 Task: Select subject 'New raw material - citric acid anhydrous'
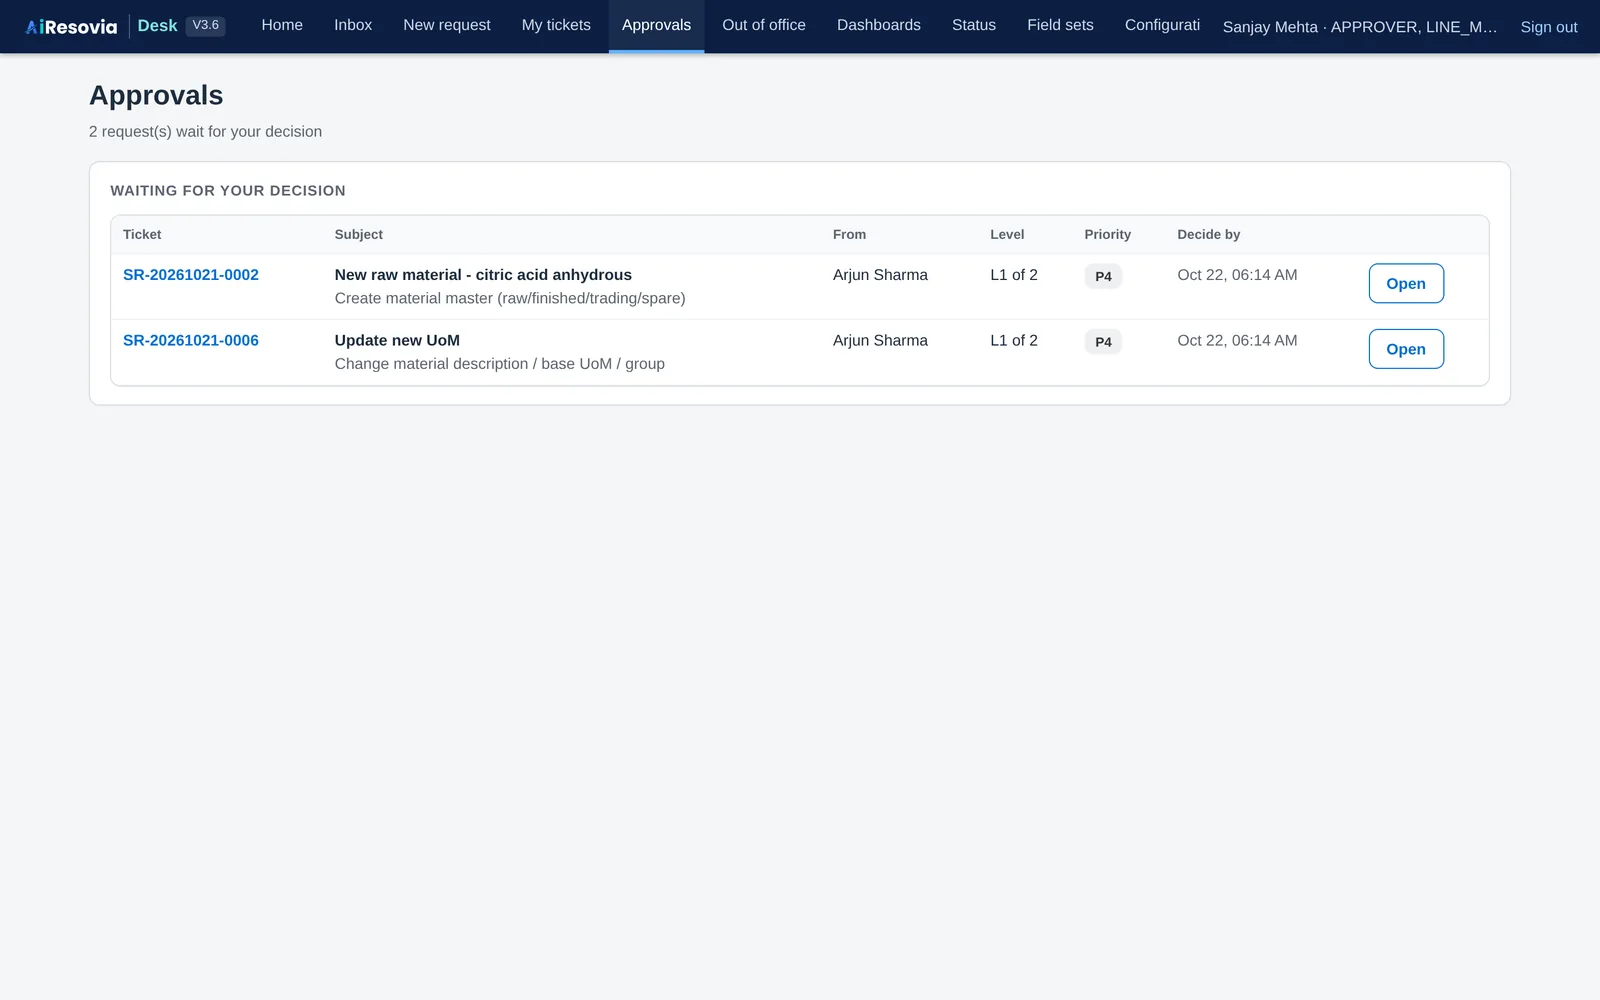[483, 275]
